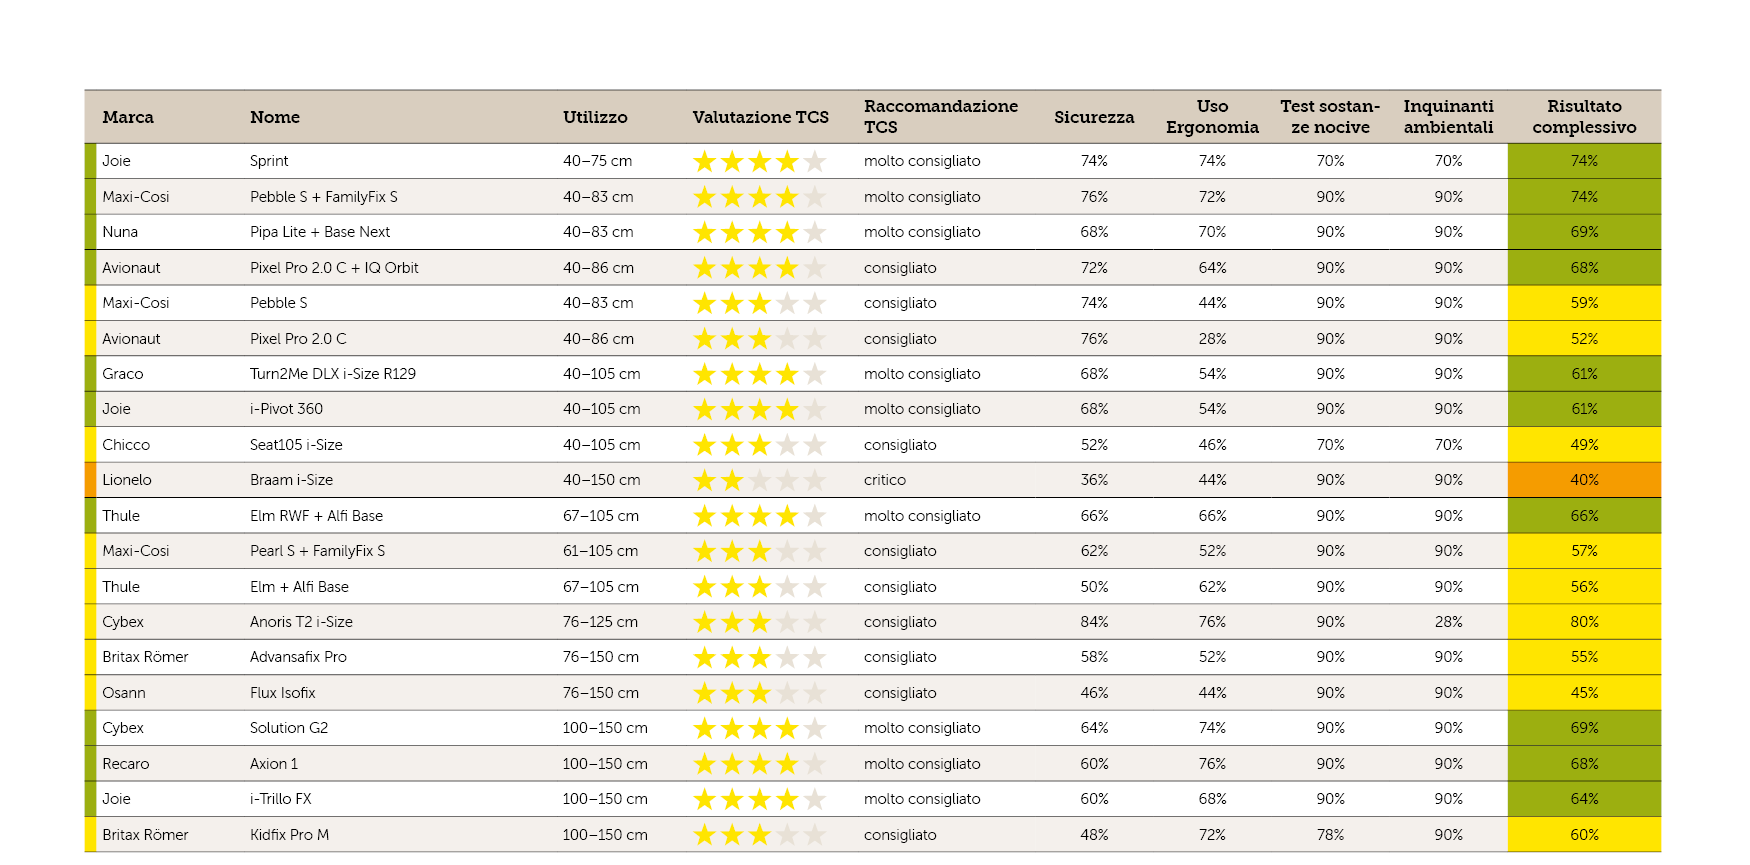Click the 61–105 cm usage cell
This screenshot has width=1750, height=865.
(600, 551)
